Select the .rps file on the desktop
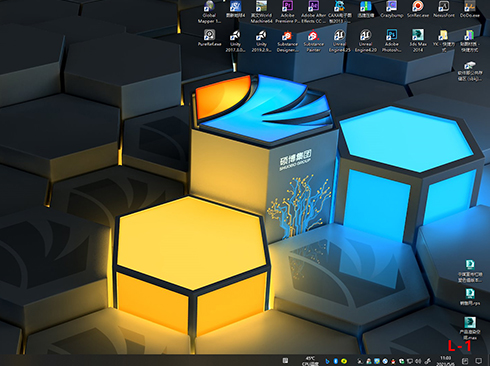 click(470, 297)
